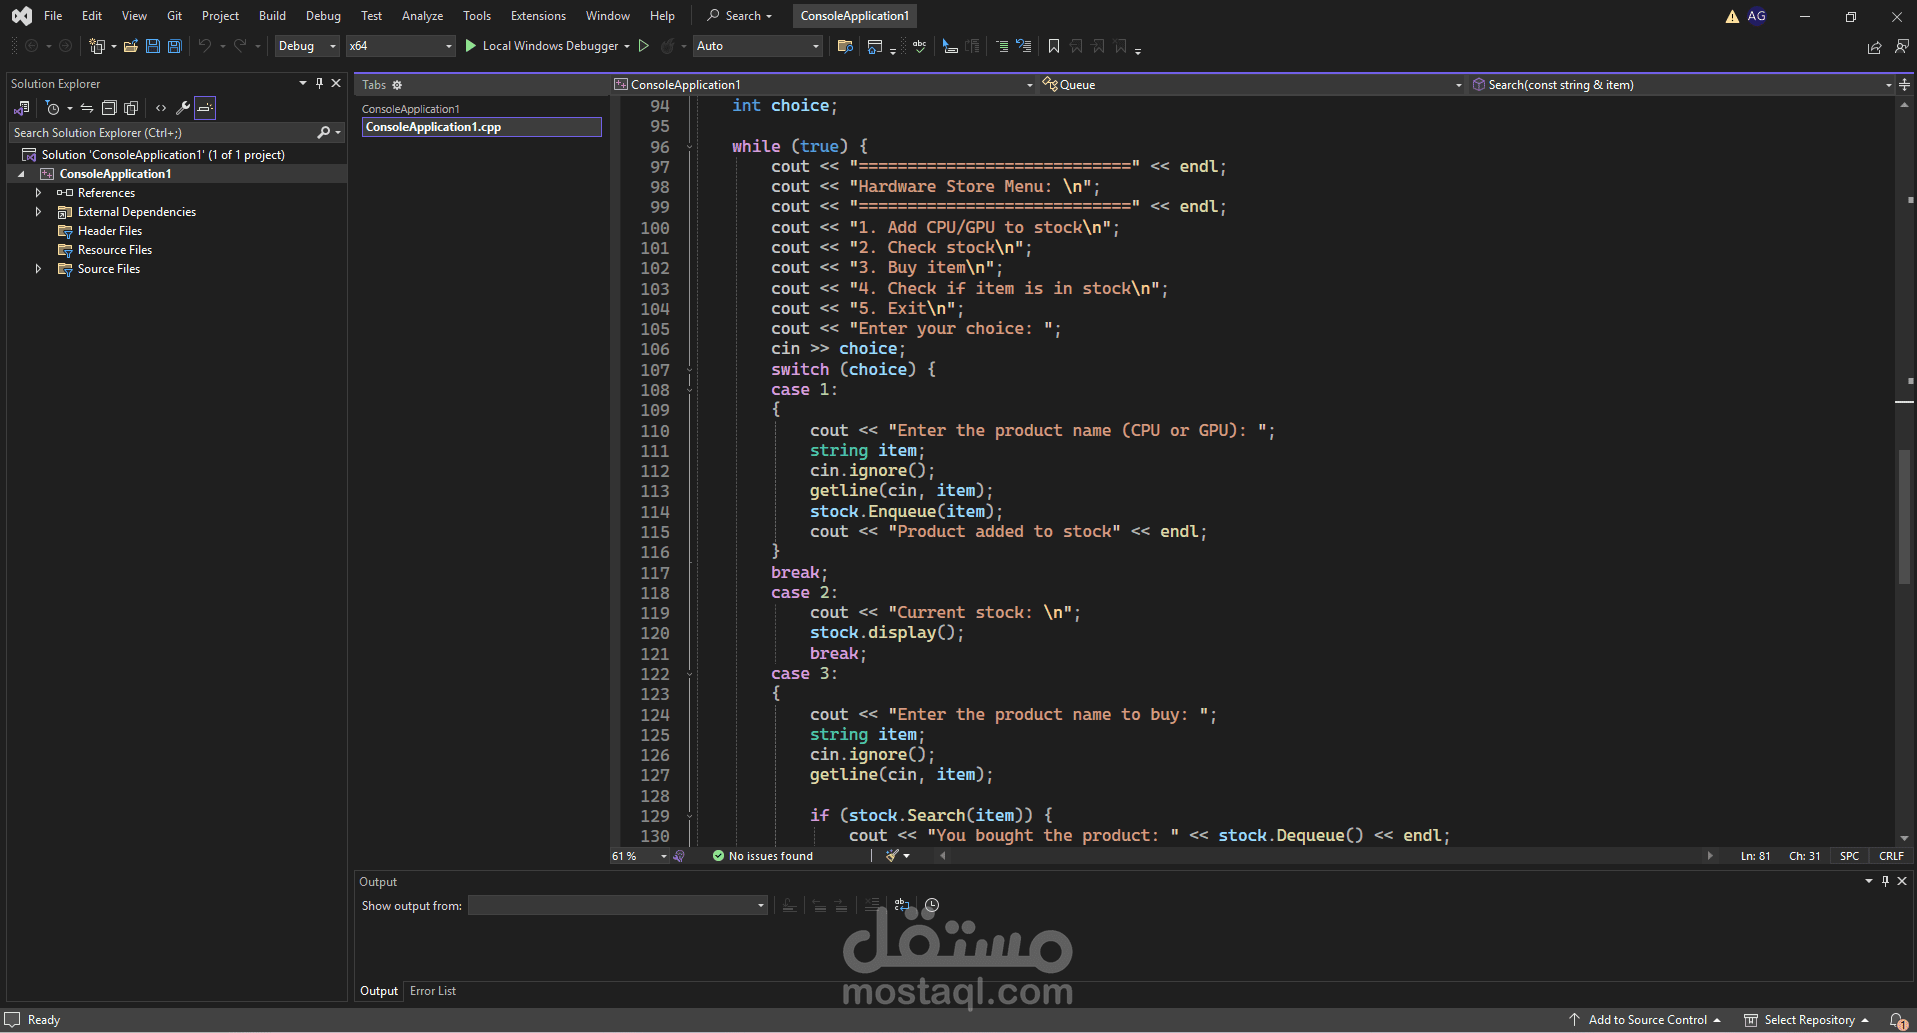Open the Debug menu
1917x1033 pixels.
coord(323,16)
